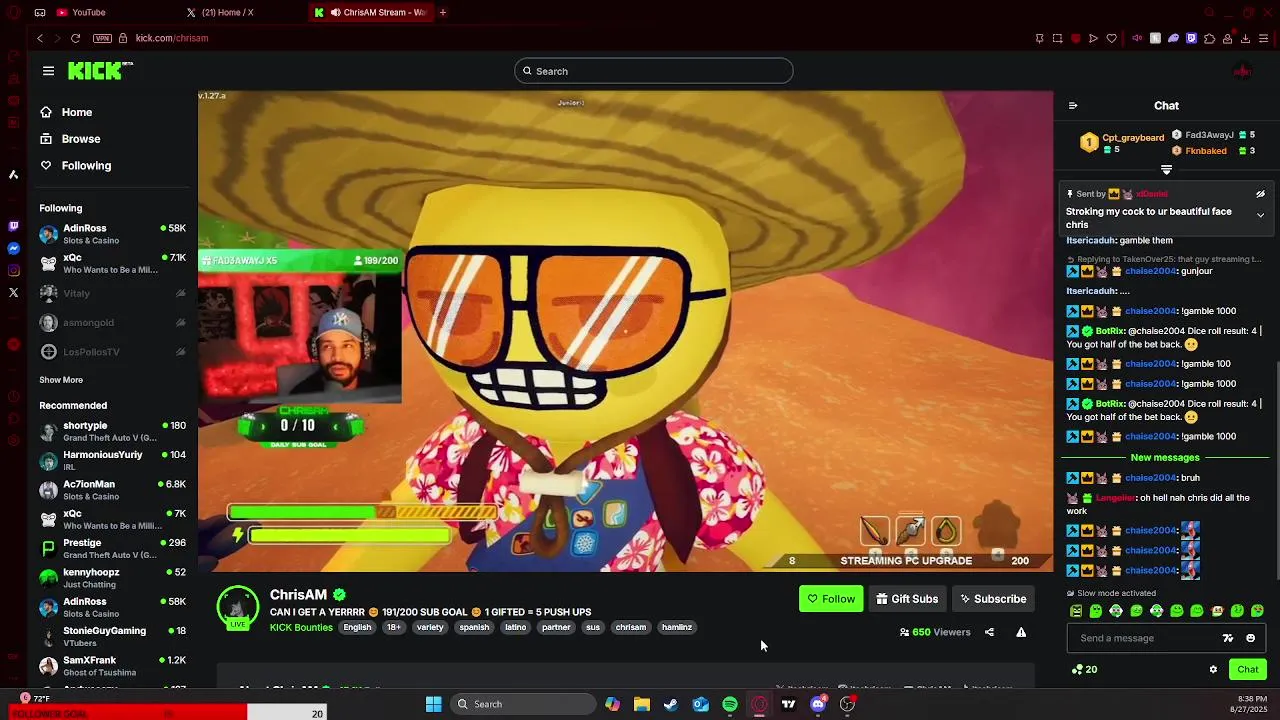Open Messenger icon in browser sidebar

13,248
